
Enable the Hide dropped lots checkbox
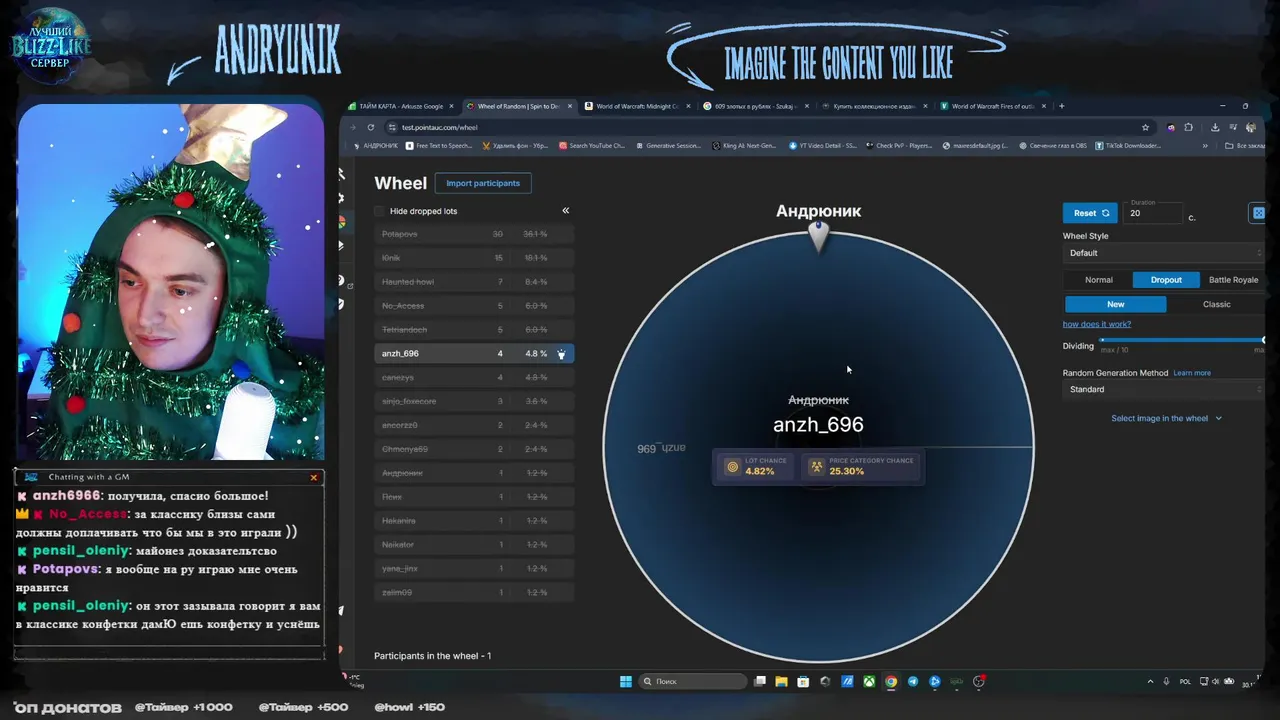[379, 211]
